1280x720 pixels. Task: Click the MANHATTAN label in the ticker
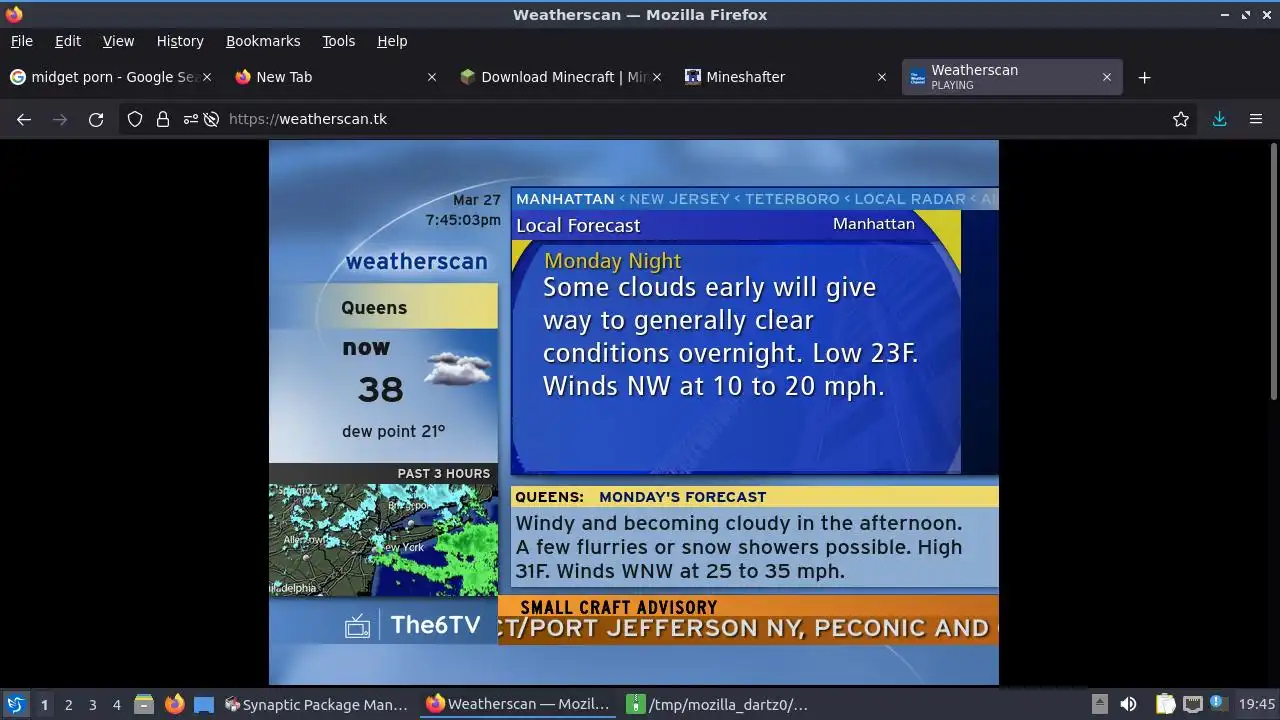[x=565, y=199]
